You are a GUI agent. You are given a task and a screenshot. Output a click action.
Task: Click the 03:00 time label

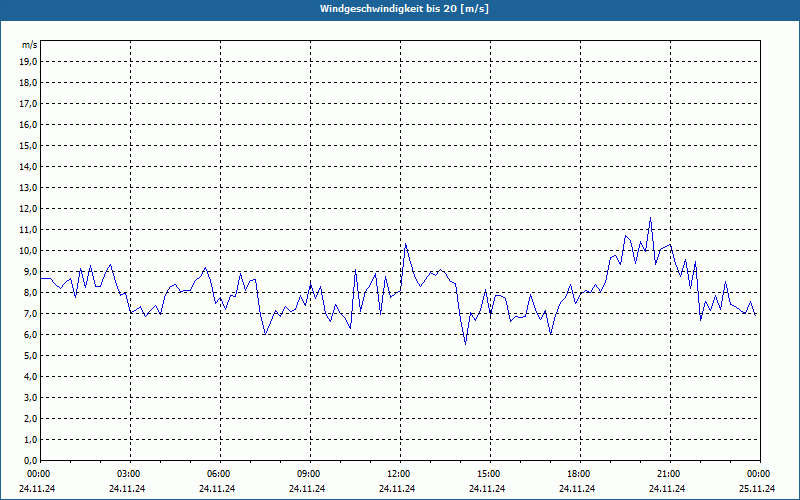pyautogui.click(x=129, y=474)
